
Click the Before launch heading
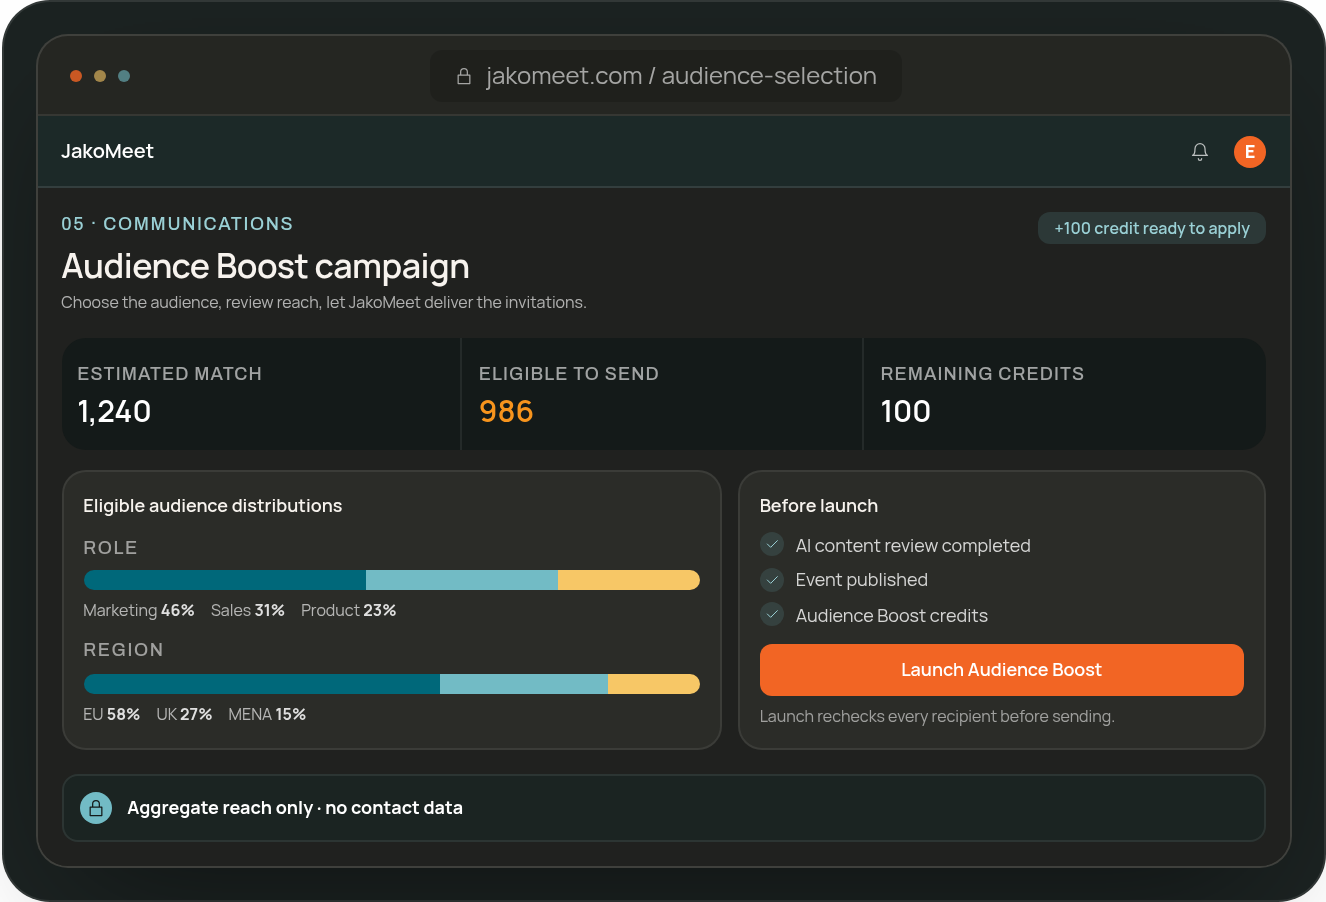(x=819, y=506)
